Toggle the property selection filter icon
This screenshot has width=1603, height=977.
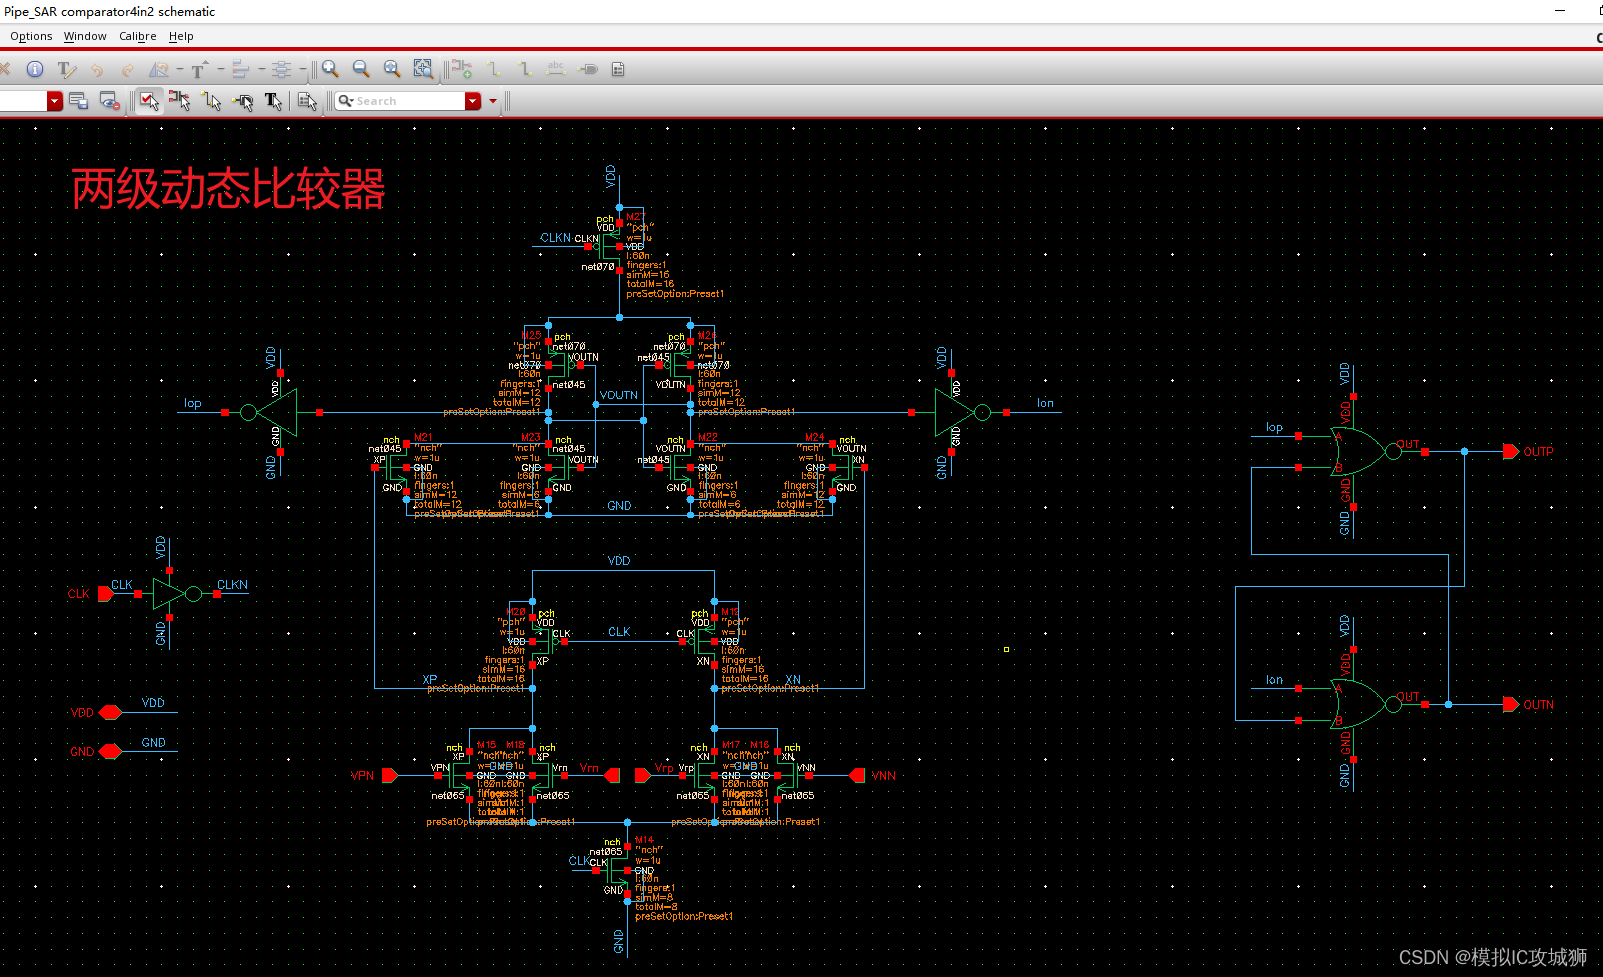[x=307, y=101]
